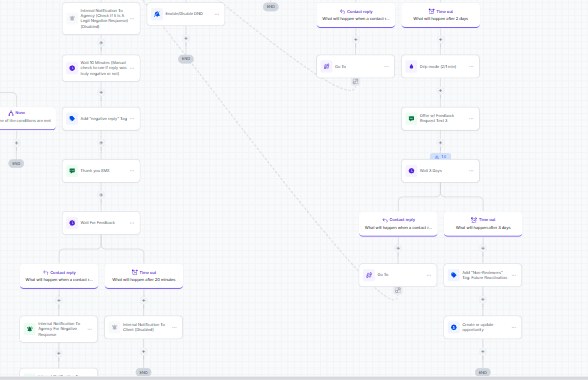Click icon on Internal Notification To Agency For Negative Response
The image size is (588, 380).
(x=30, y=329)
